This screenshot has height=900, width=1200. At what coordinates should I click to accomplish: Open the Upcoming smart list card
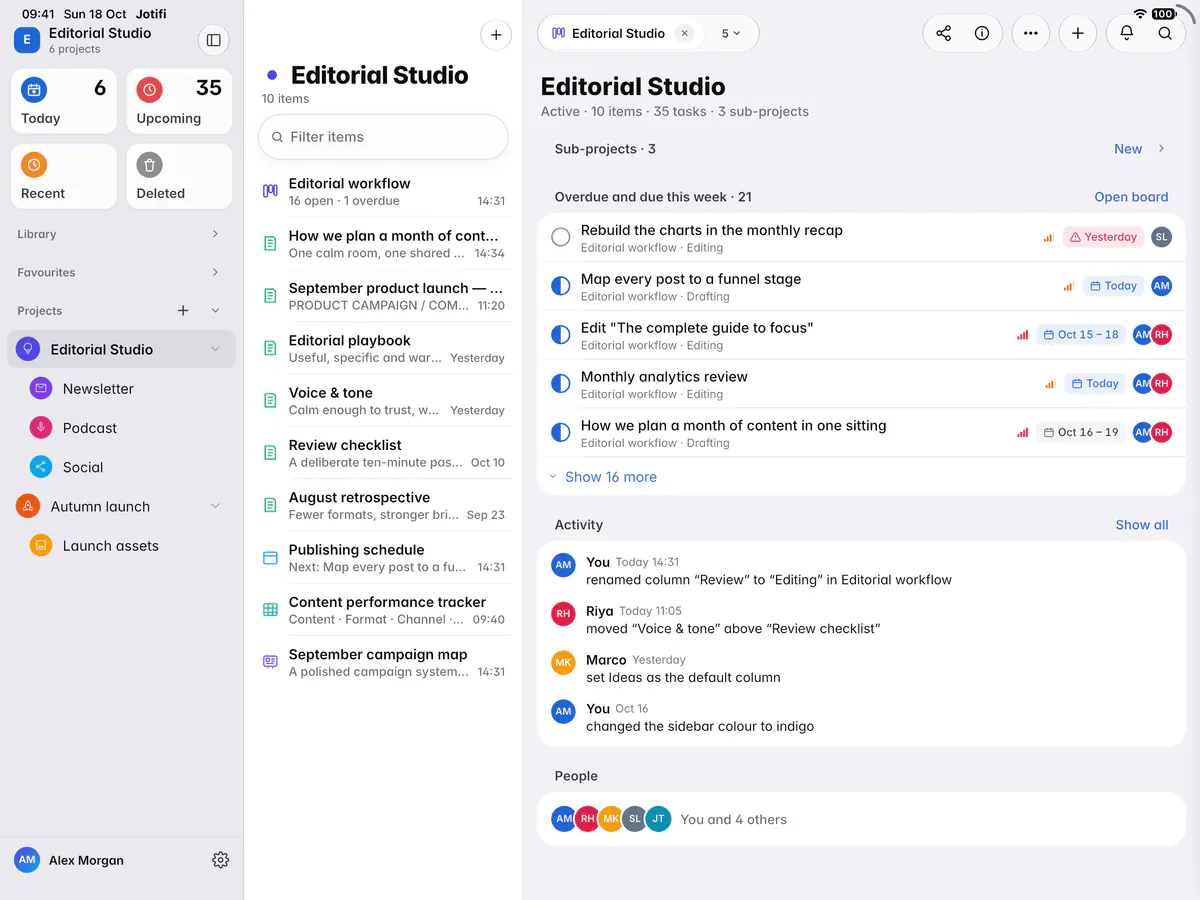tap(179, 101)
